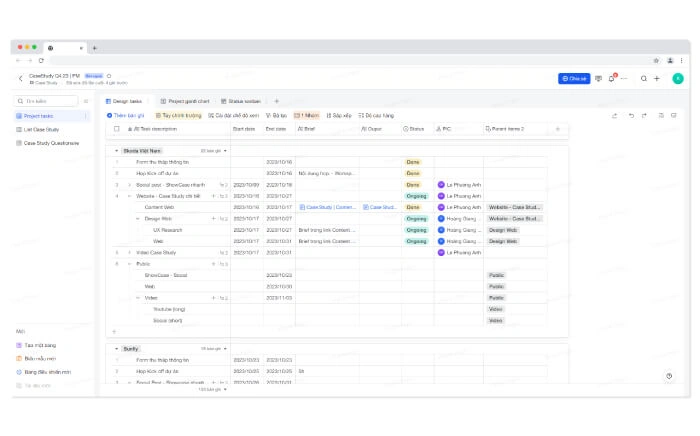Click the back arrow beside CaseStudy title
This screenshot has width=700, height=436.
click(x=21, y=78)
